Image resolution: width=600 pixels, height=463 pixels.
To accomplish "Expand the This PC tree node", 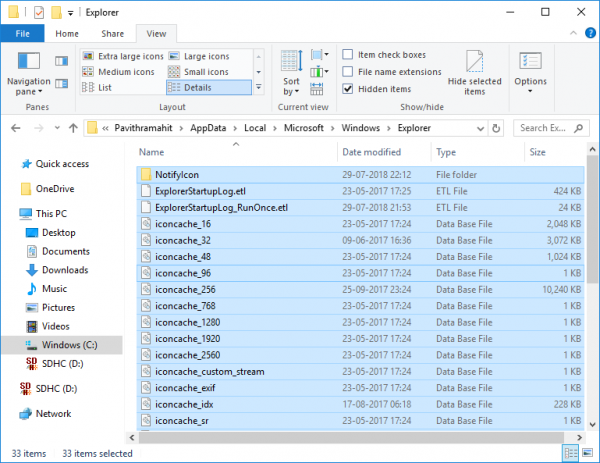I will point(8,213).
